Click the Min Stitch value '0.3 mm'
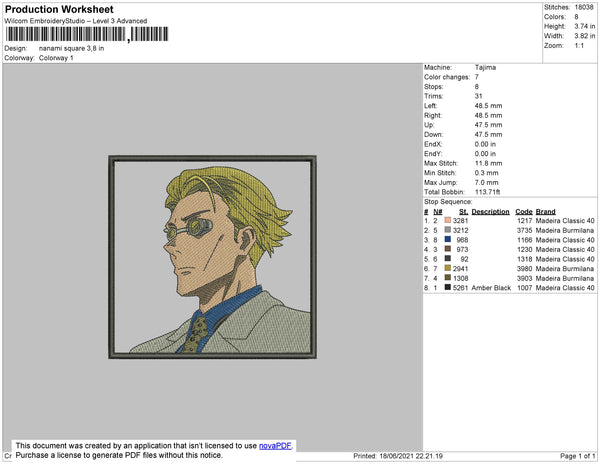600x464 pixels. (487, 173)
